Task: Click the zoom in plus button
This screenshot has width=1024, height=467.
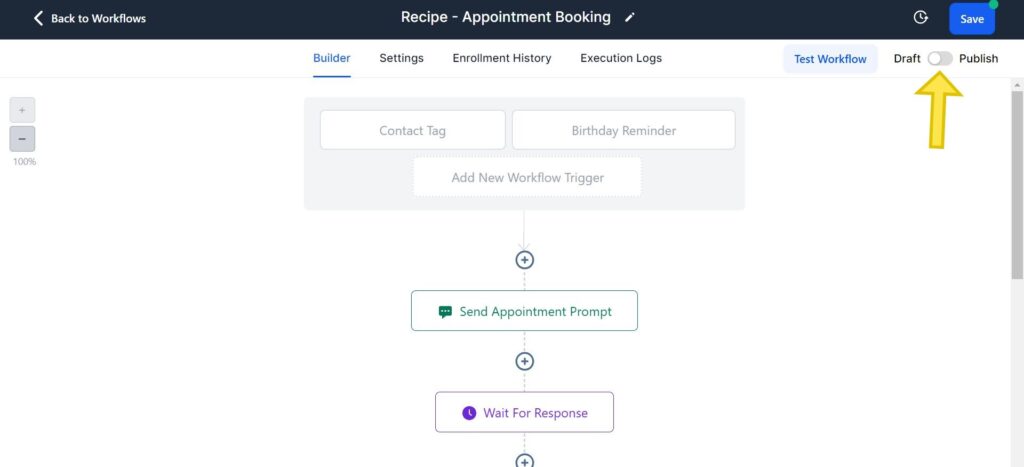Action: pos(22,110)
